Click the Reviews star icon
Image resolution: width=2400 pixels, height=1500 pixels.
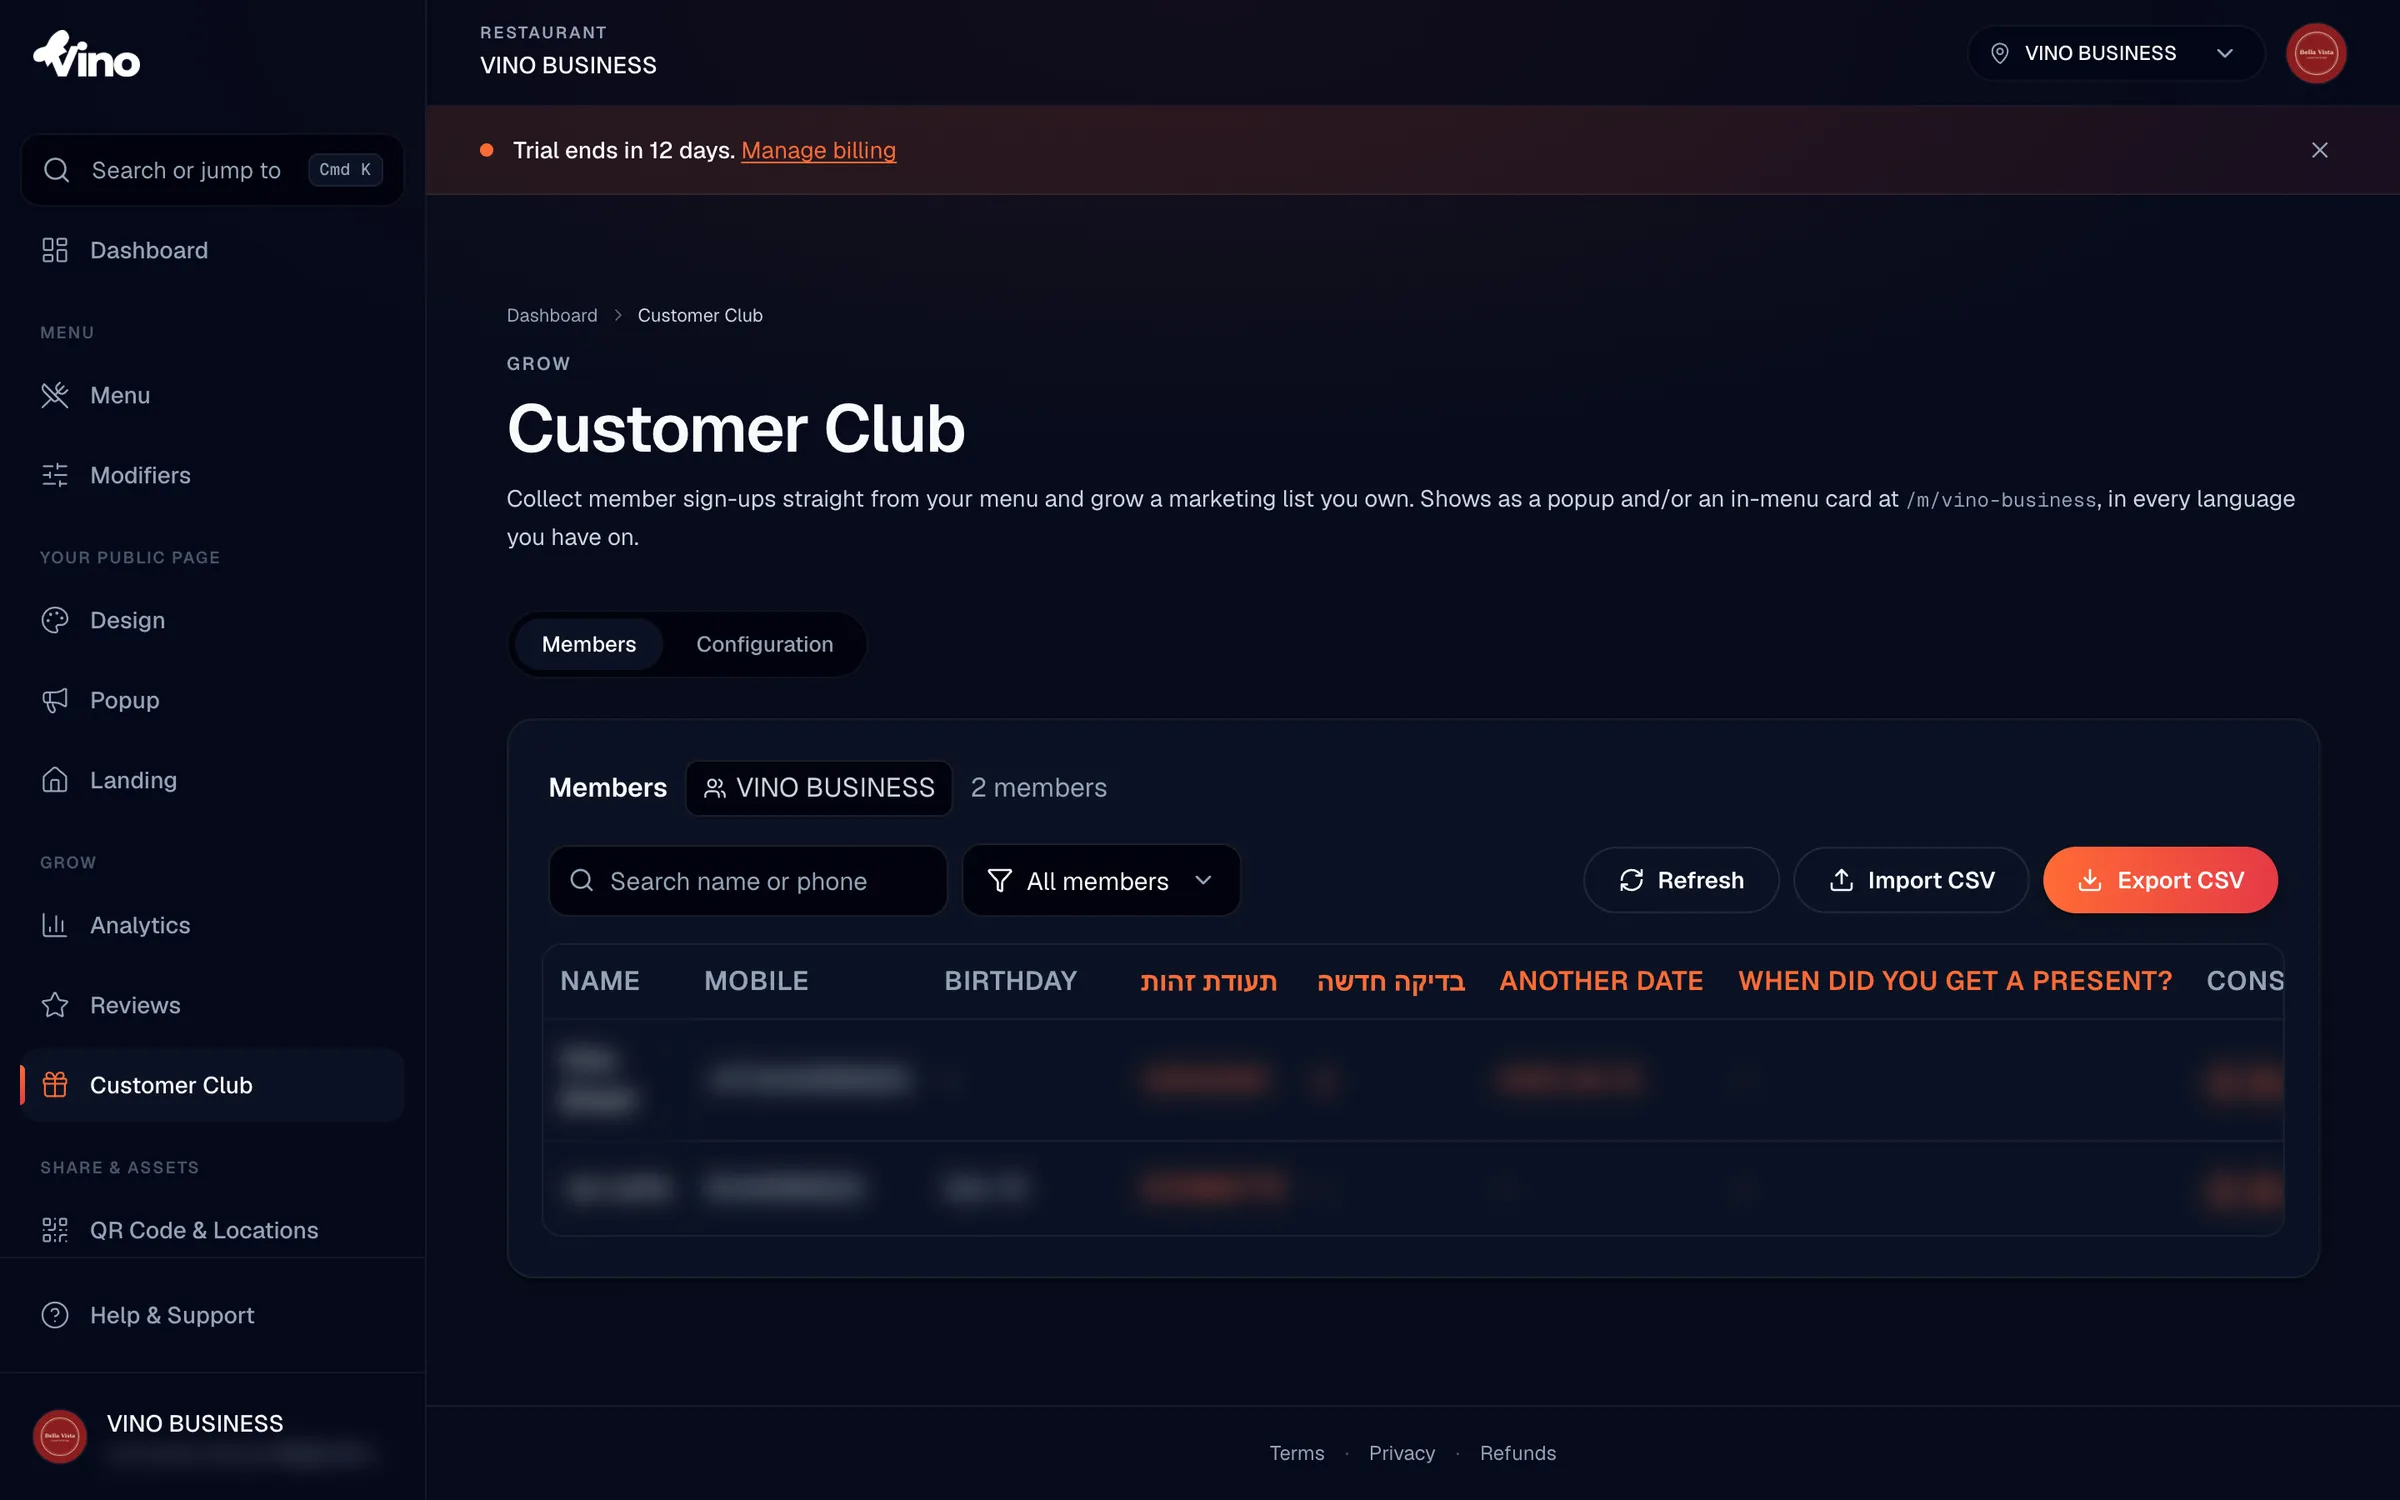click(55, 1005)
